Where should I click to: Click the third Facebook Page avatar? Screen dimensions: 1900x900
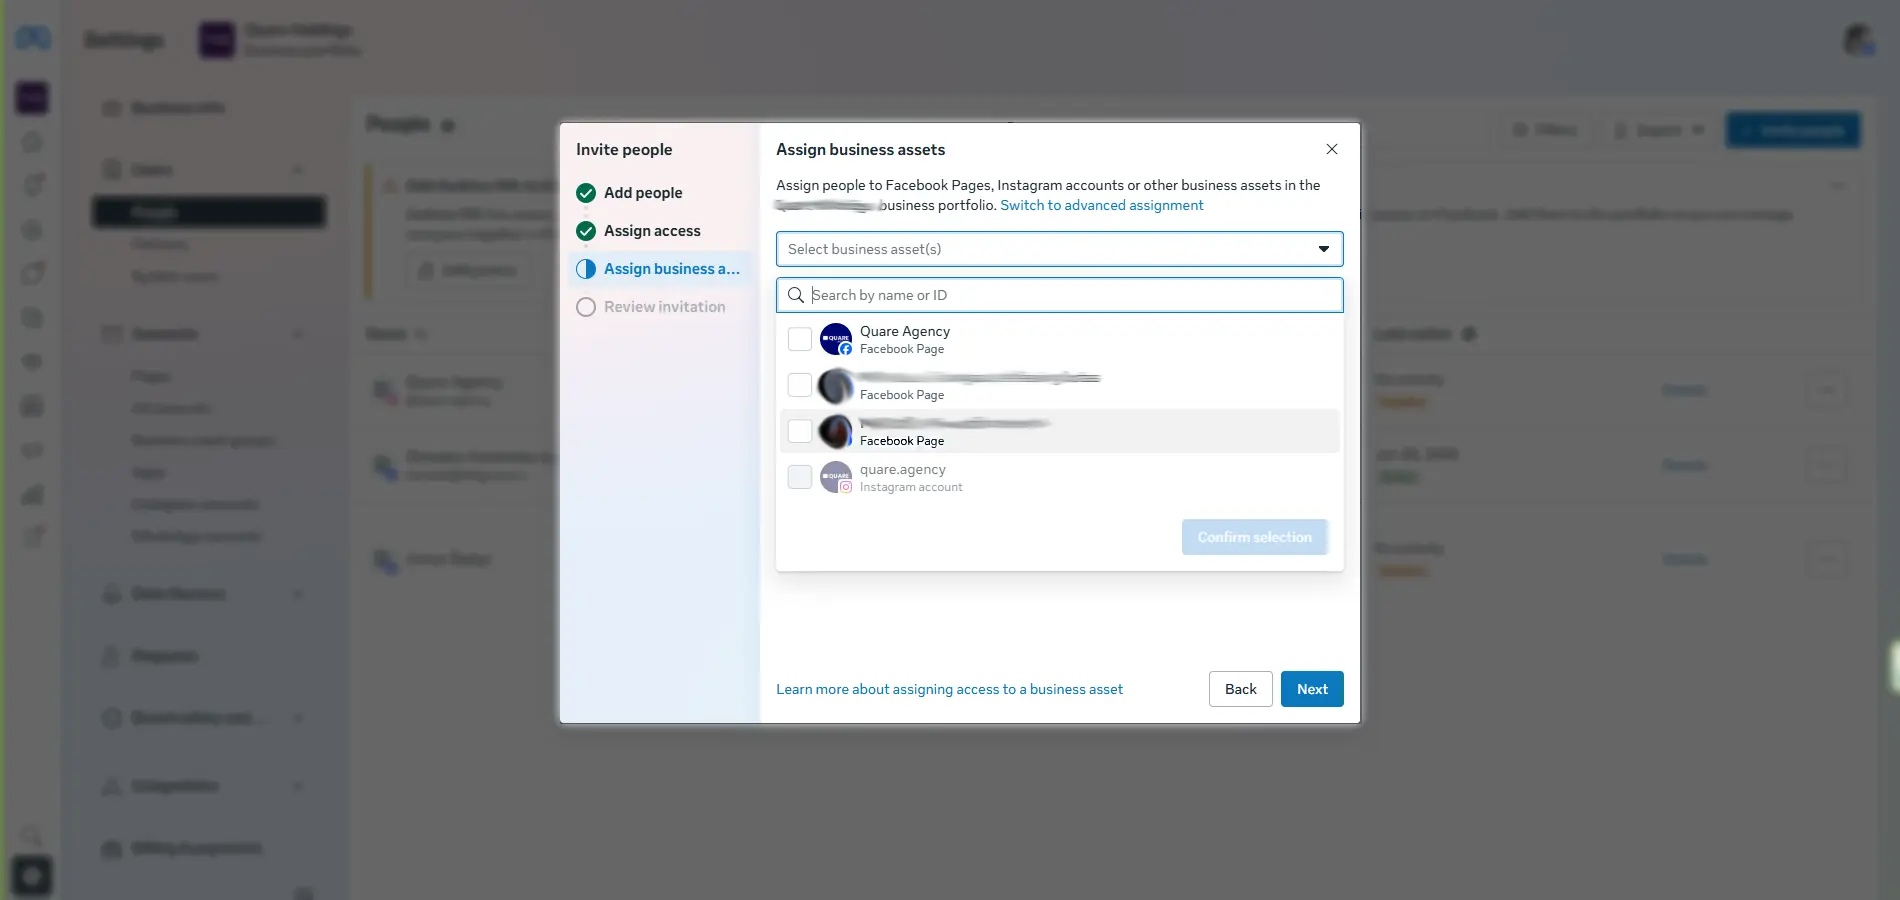[x=836, y=431]
